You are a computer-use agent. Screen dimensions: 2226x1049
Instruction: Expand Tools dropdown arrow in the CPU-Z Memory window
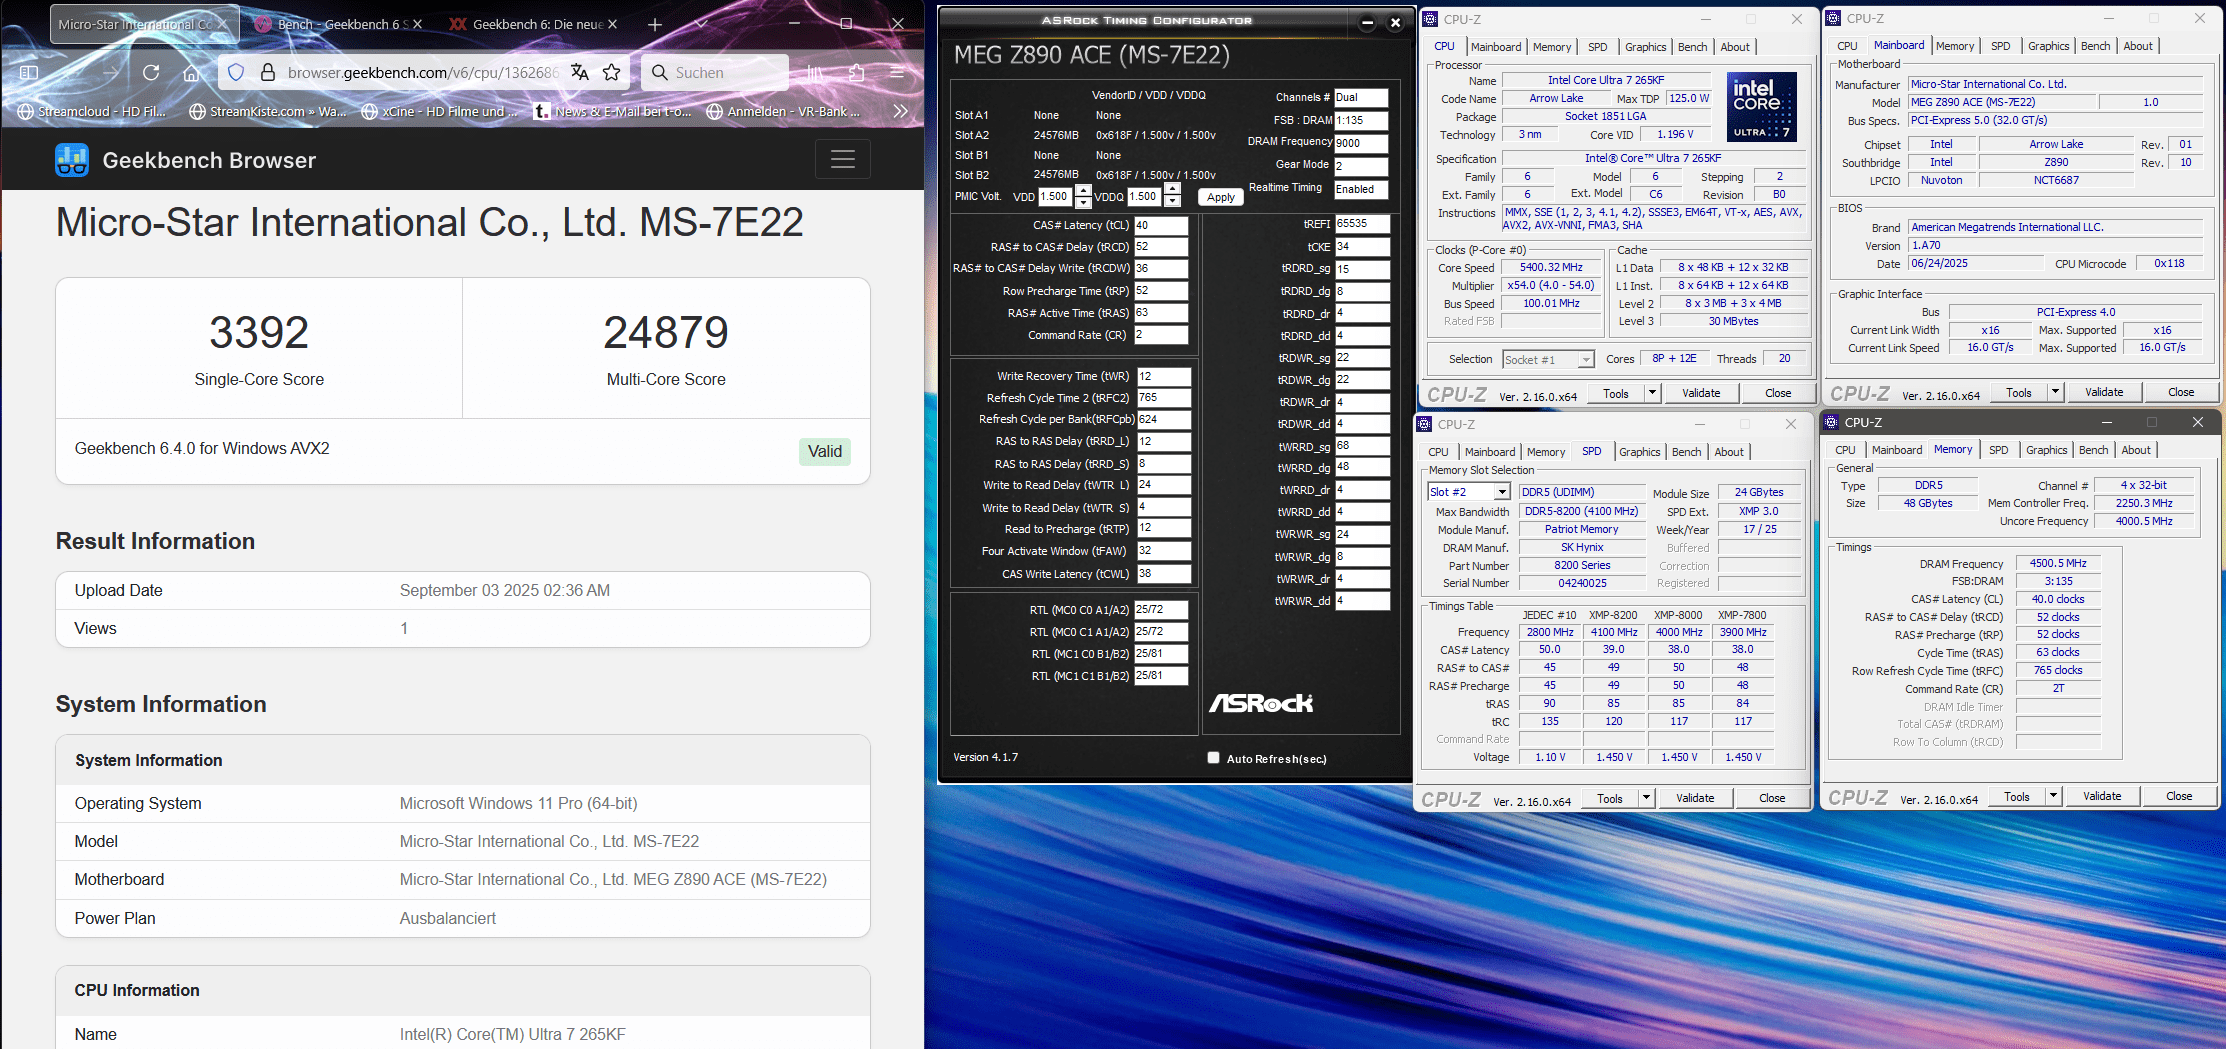pos(2053,797)
